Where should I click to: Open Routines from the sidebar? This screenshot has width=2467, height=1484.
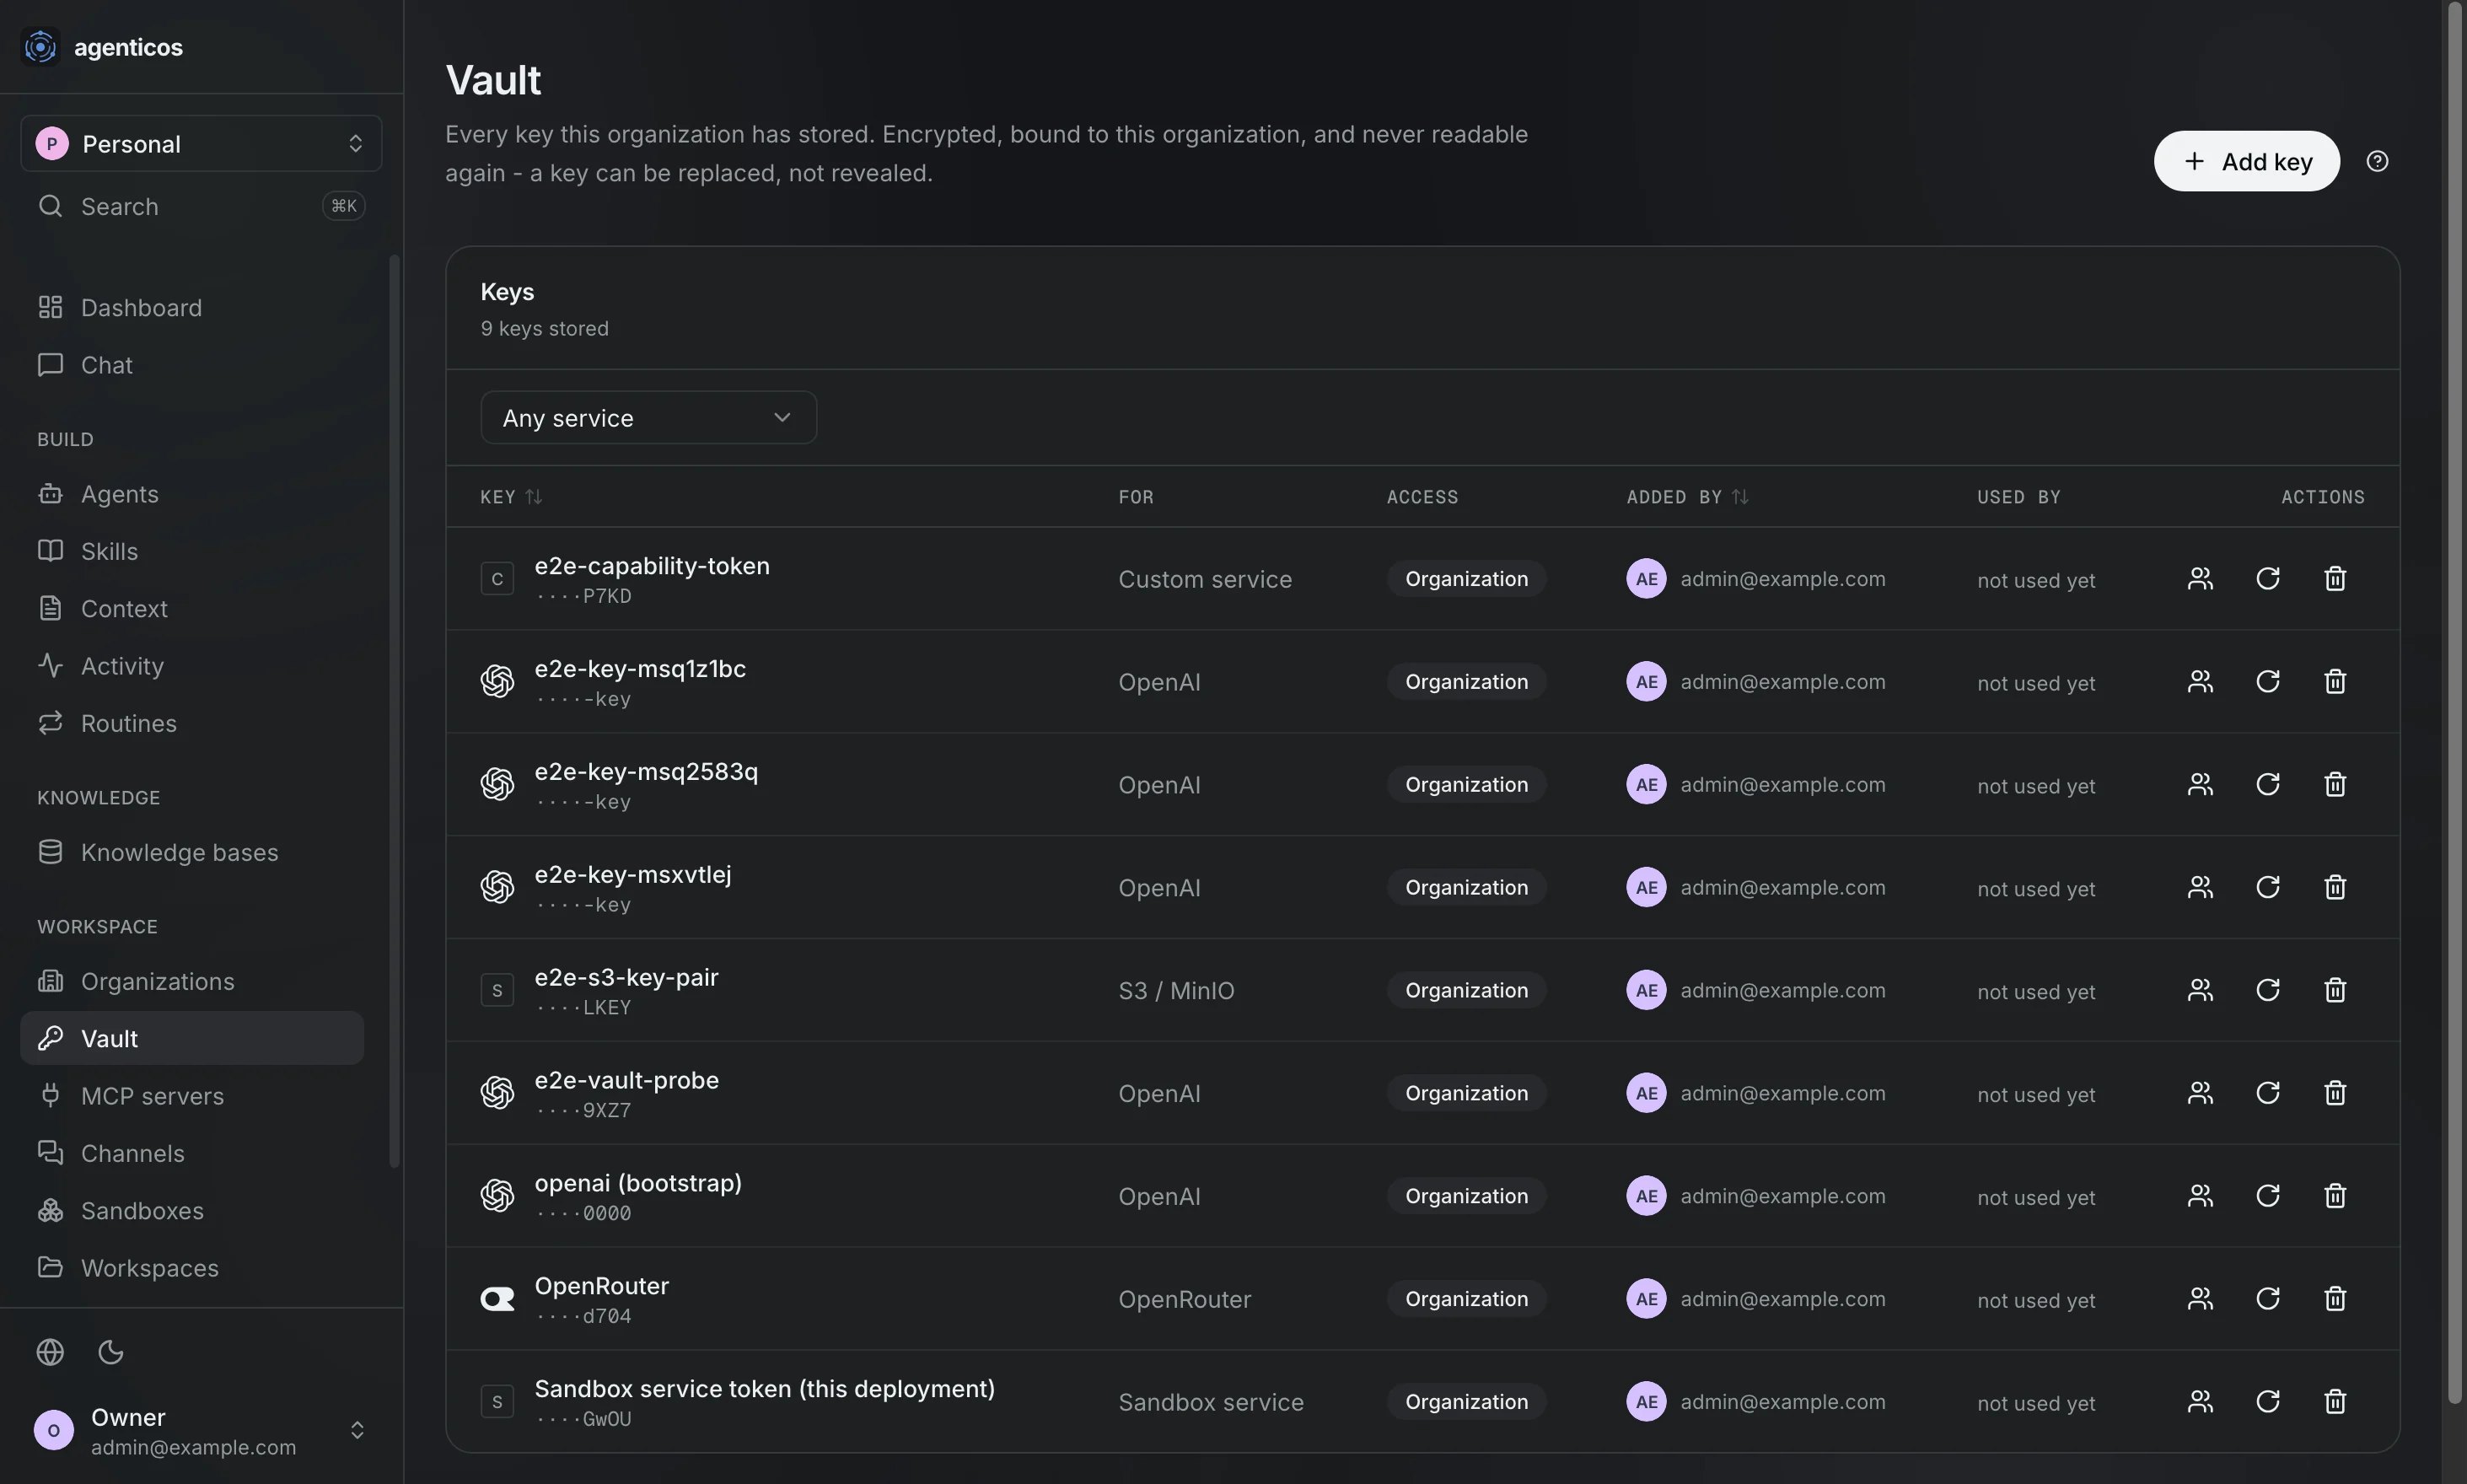pos(192,723)
